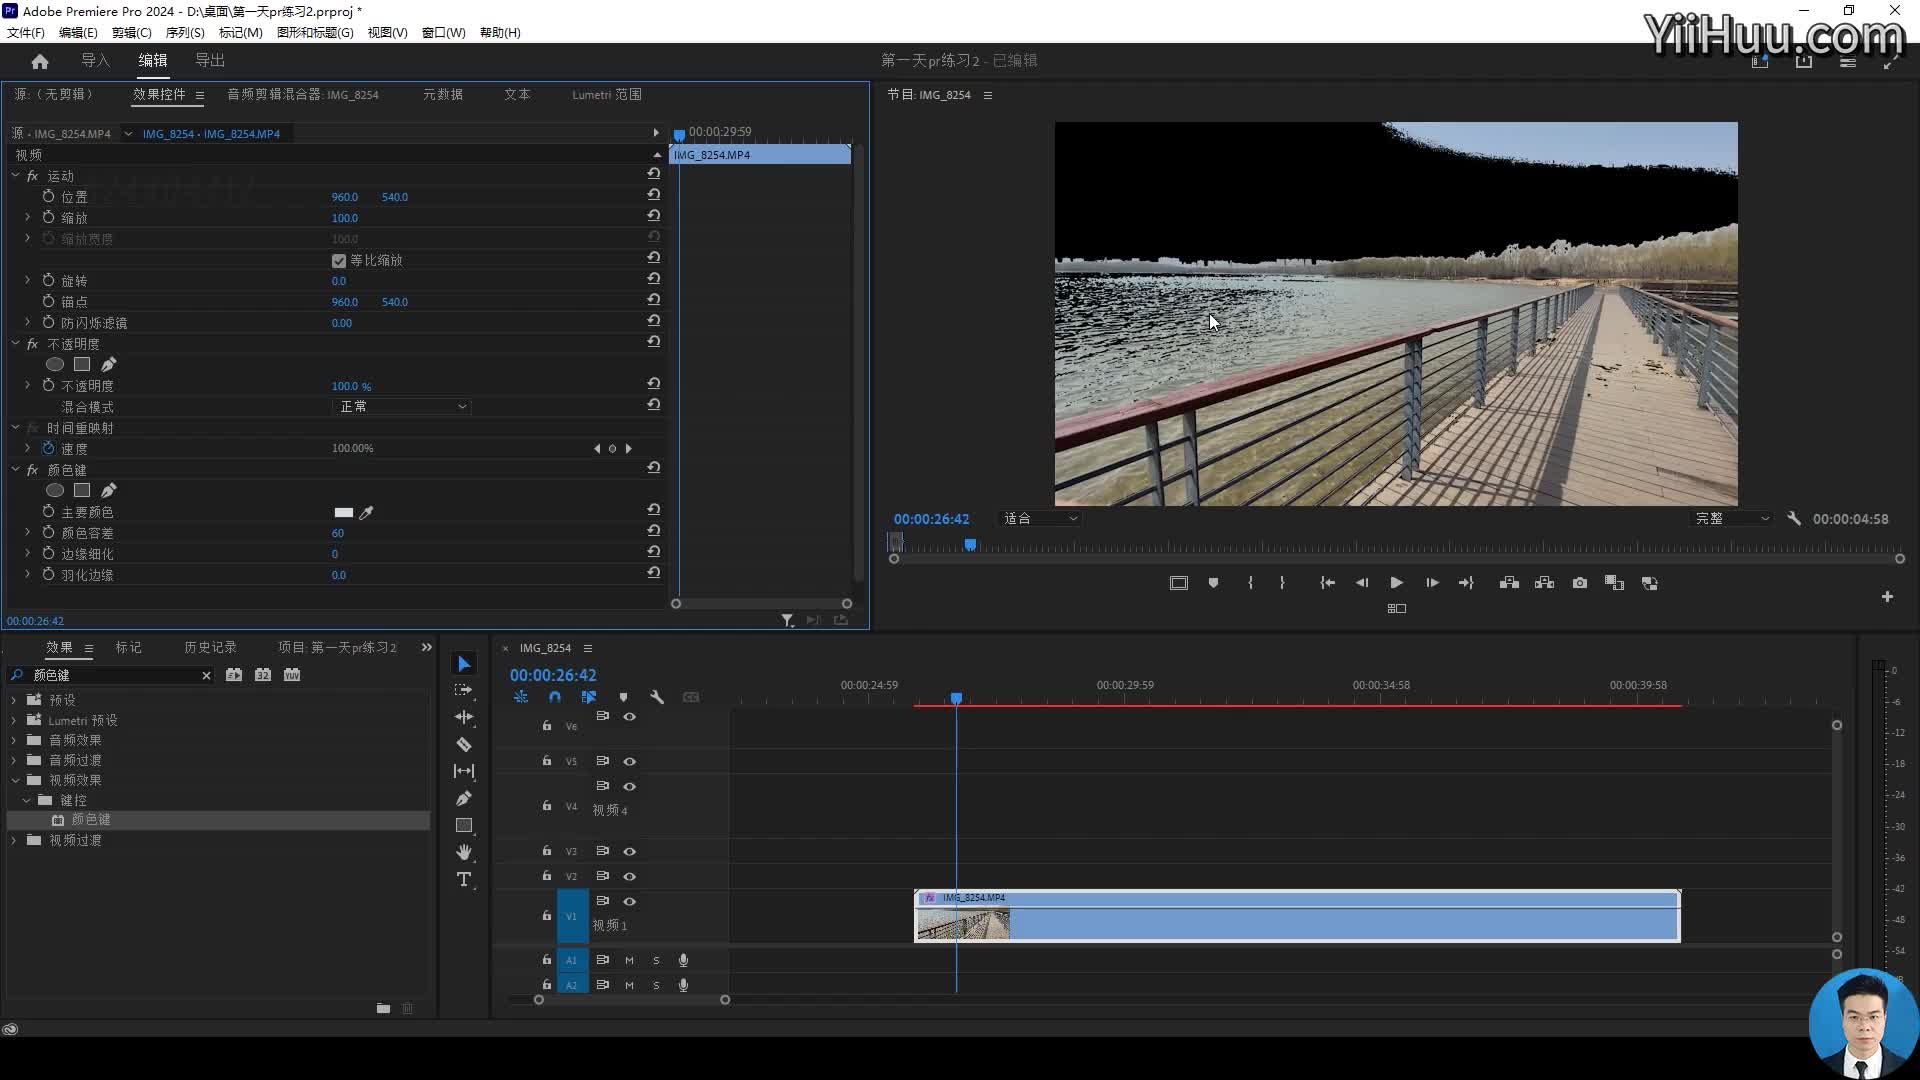Open the zoom level Fit dropdown
Viewport: 1920px width, 1080px height.
1040,519
